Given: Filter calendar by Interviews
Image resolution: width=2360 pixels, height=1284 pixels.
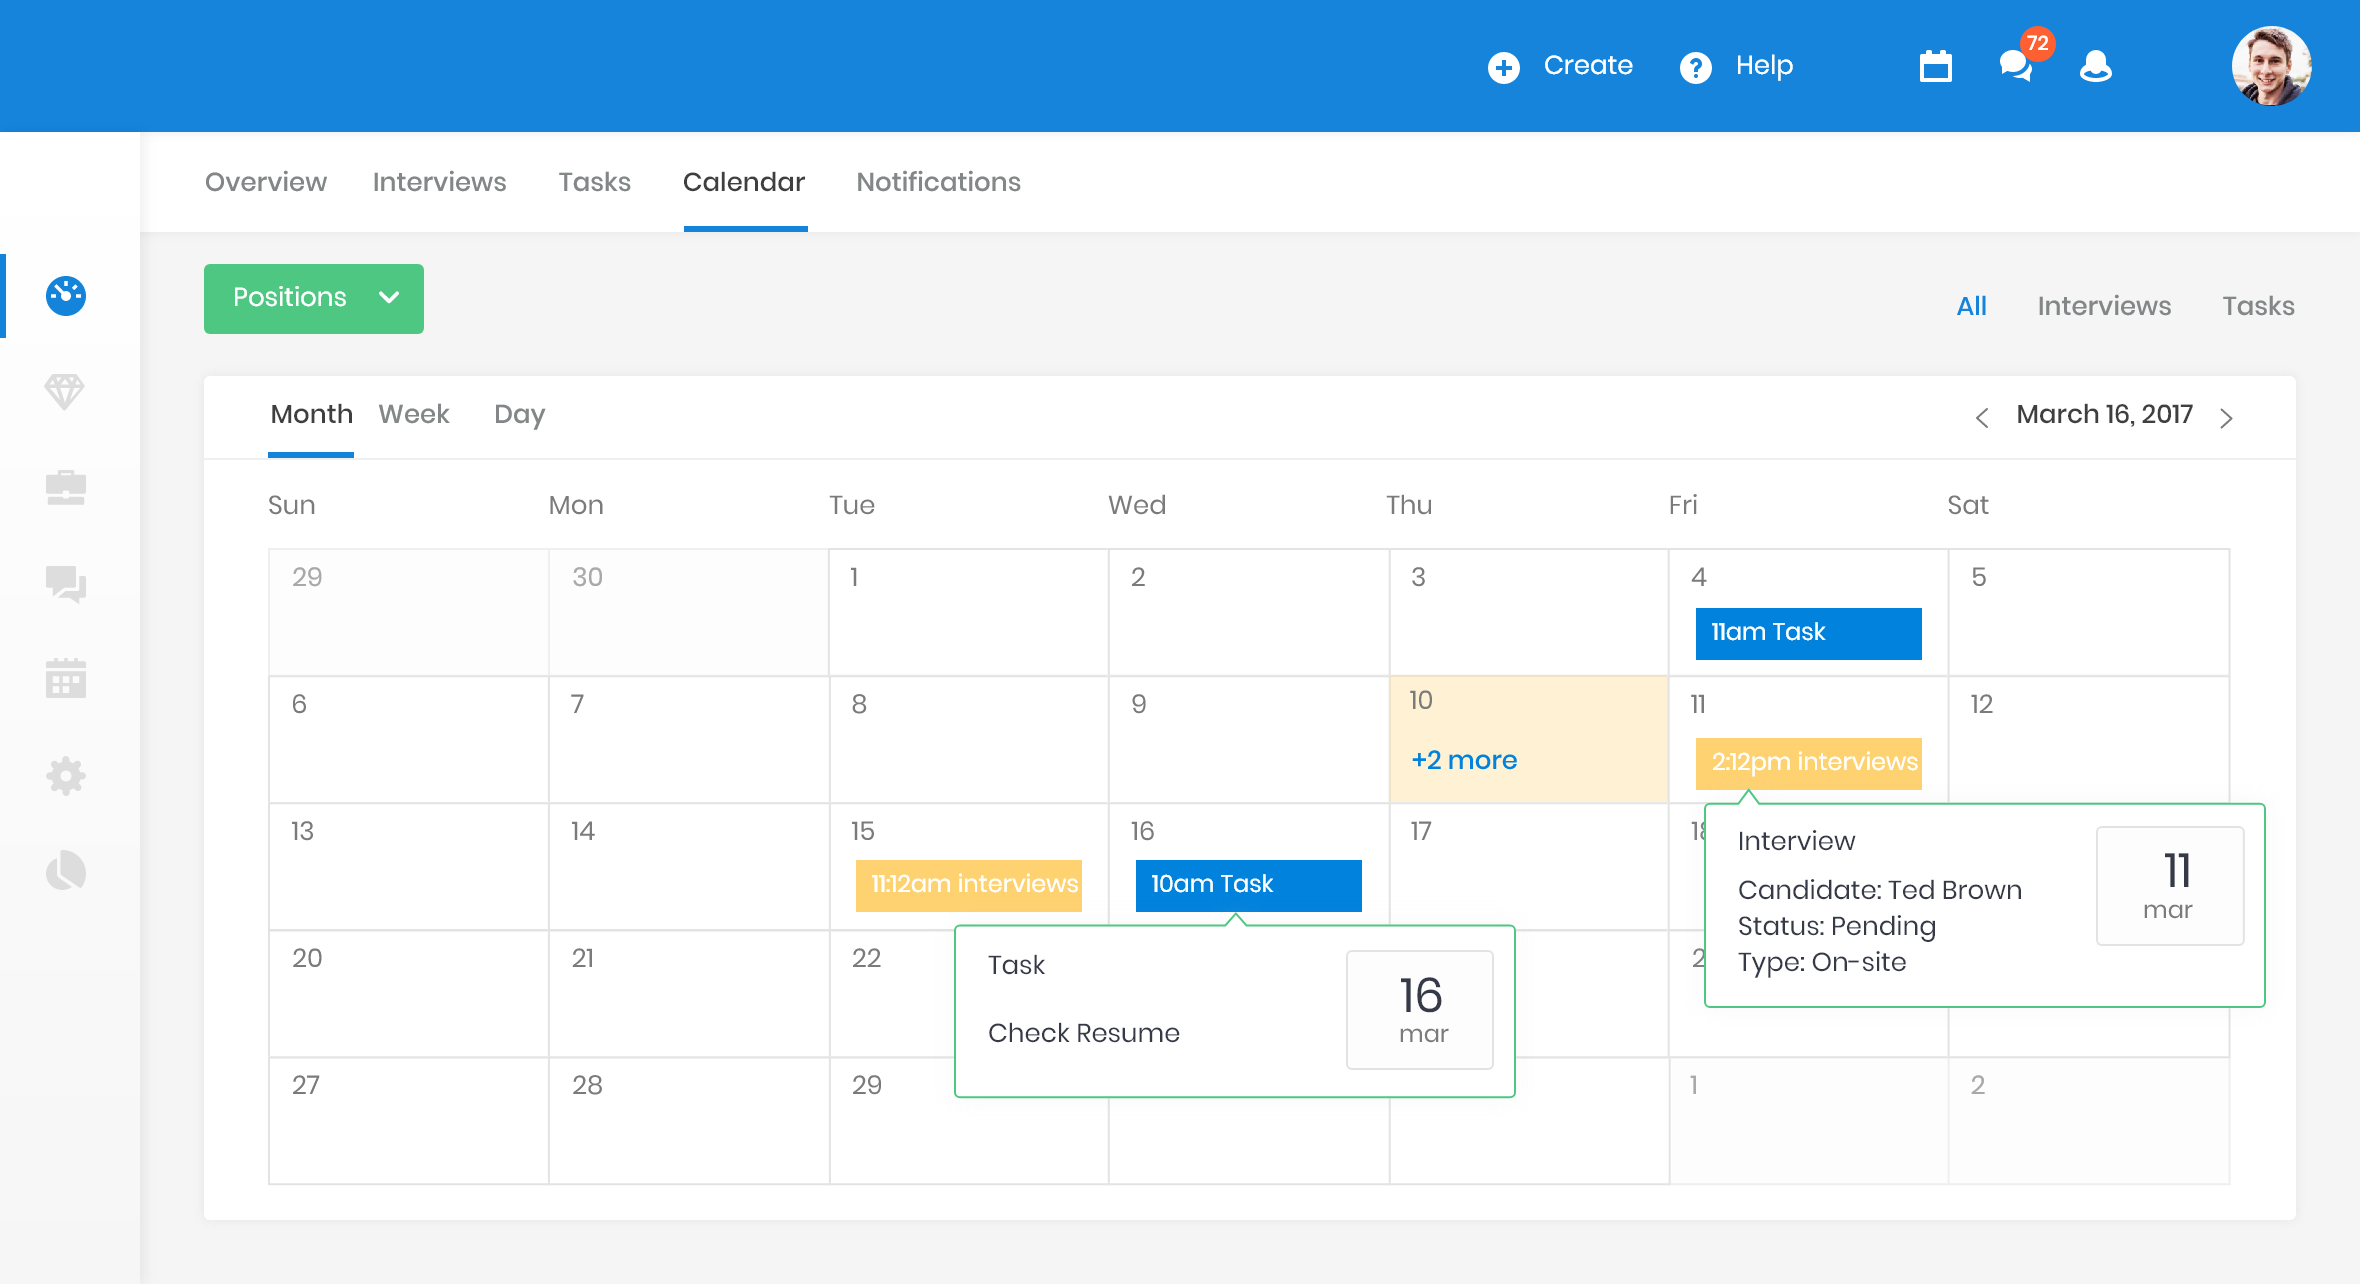Looking at the screenshot, I should pos(2105,306).
